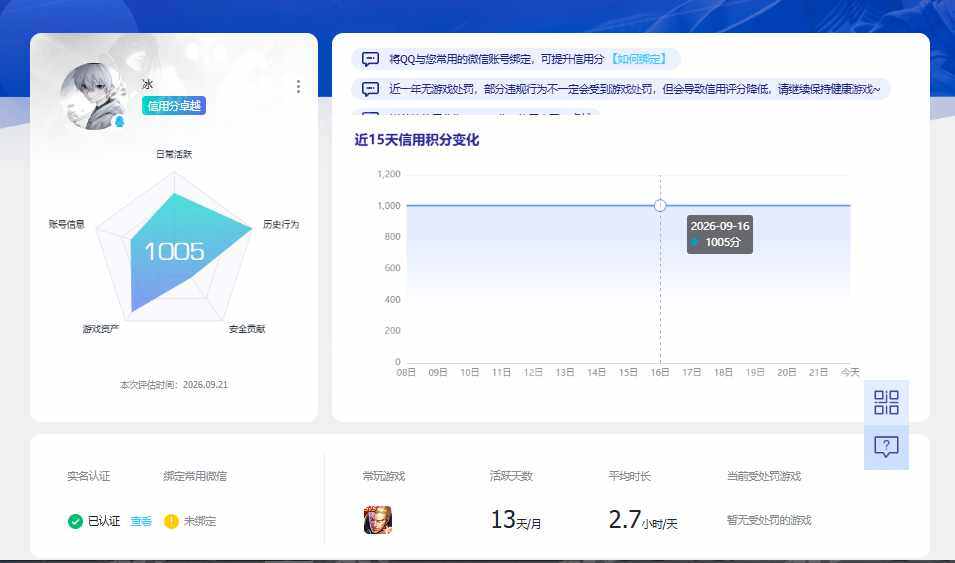
Task: Click the 近一年无游戏处罚 notice text
Action: [634, 89]
